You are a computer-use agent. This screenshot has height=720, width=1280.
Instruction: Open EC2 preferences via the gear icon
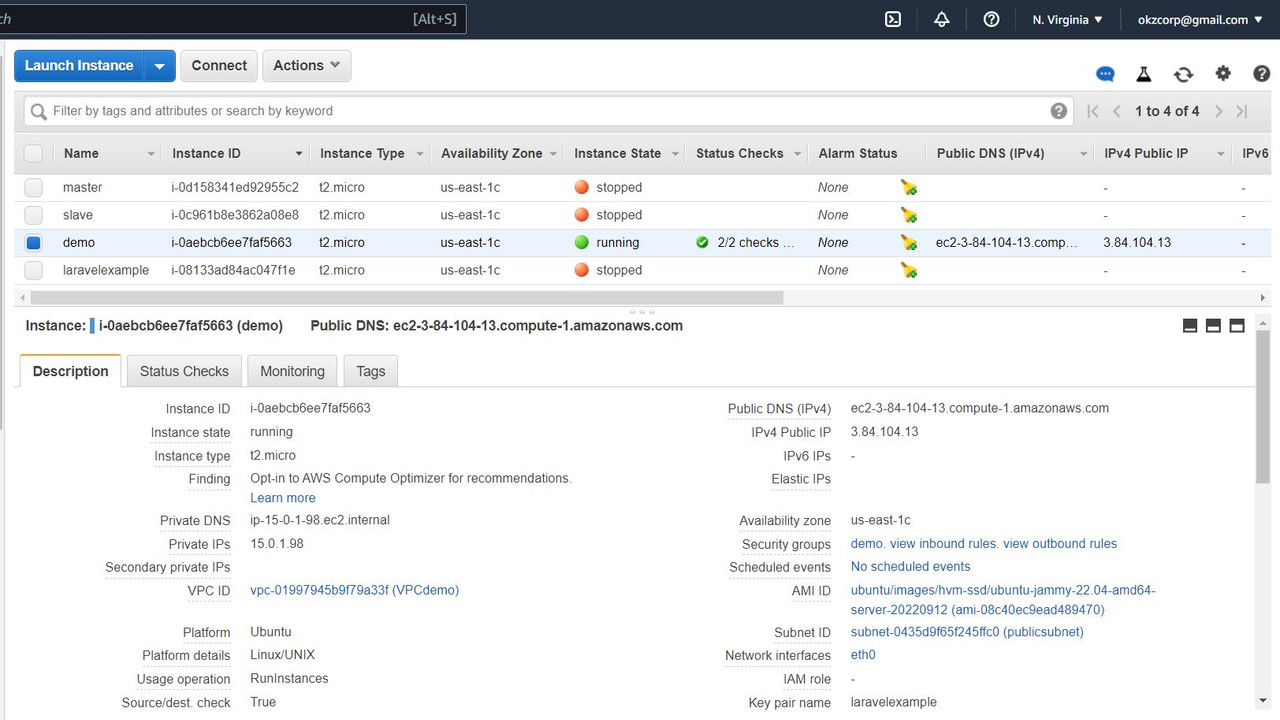[x=1222, y=73]
